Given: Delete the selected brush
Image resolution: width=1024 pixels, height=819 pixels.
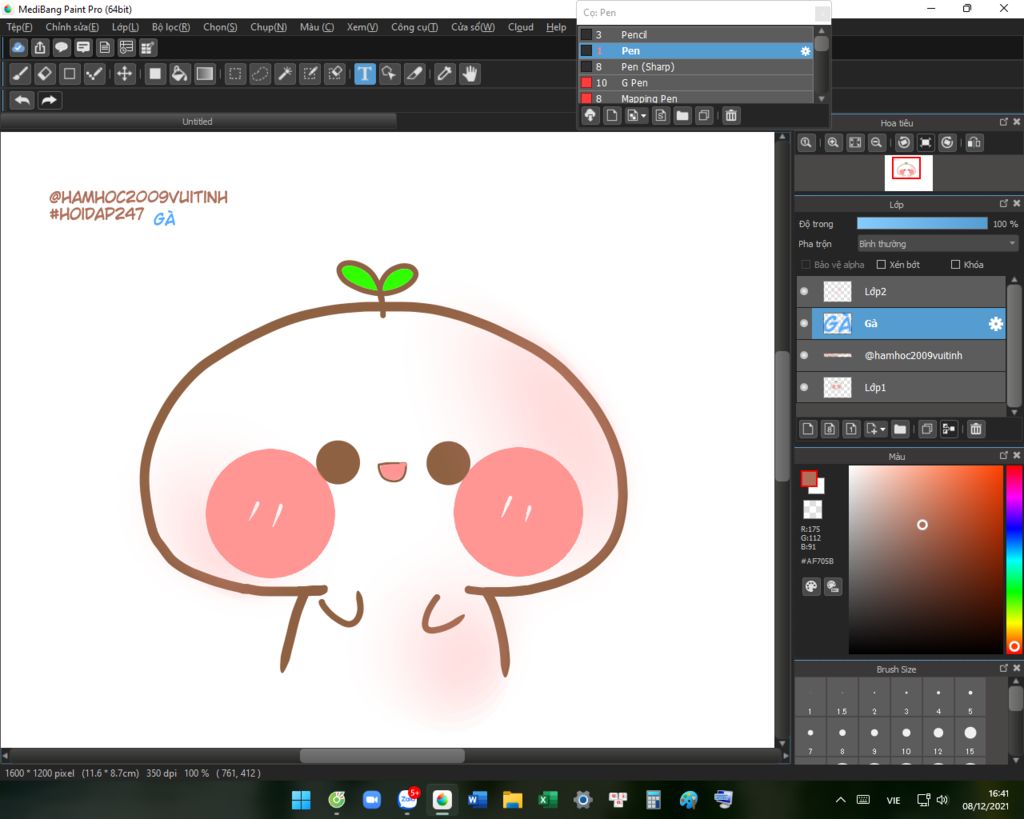Looking at the screenshot, I should pos(731,116).
